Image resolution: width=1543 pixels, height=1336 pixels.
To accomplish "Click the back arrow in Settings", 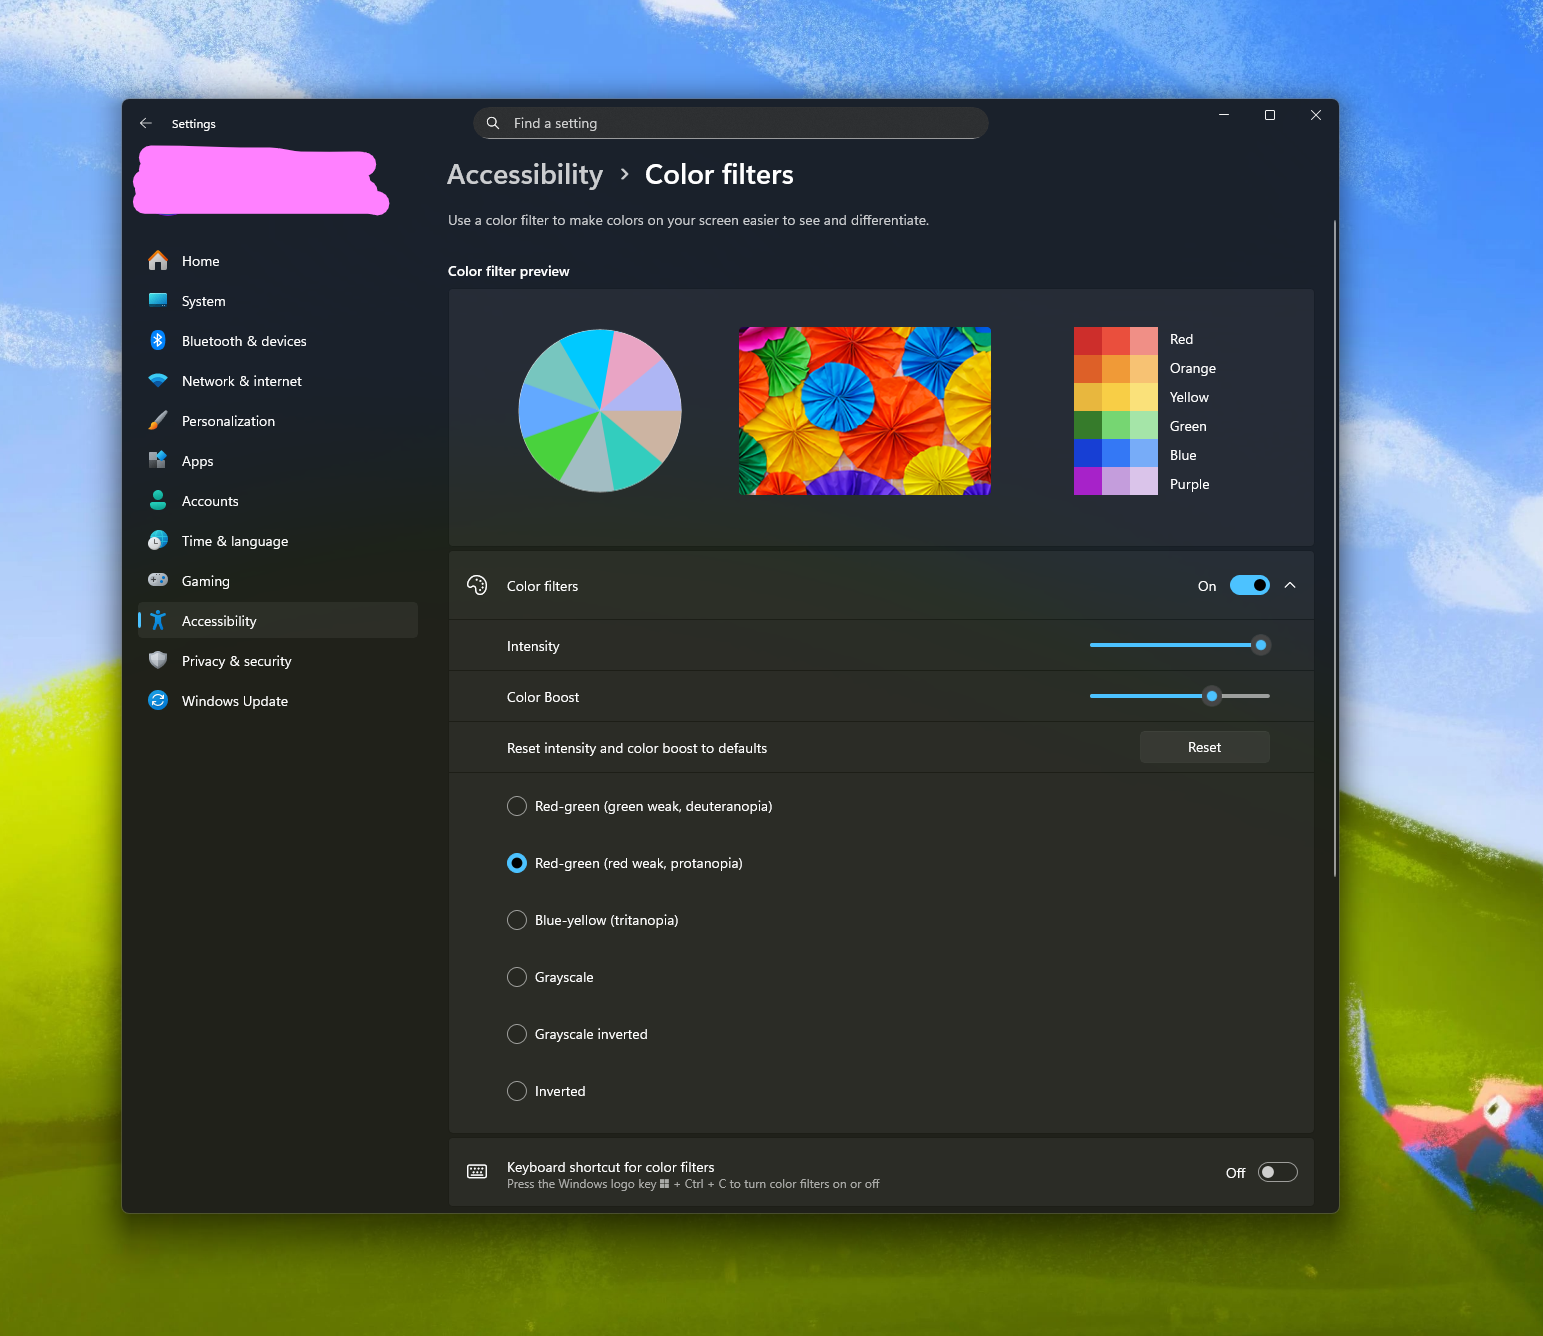I will coord(146,123).
